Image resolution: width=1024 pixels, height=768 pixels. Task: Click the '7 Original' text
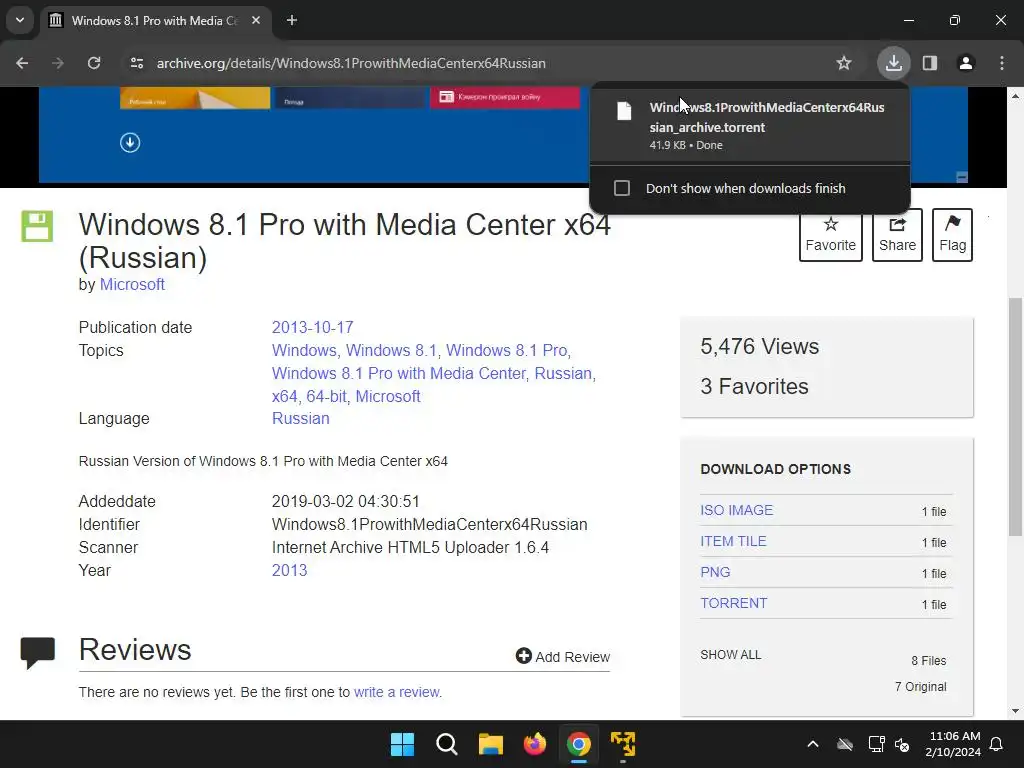click(920, 686)
